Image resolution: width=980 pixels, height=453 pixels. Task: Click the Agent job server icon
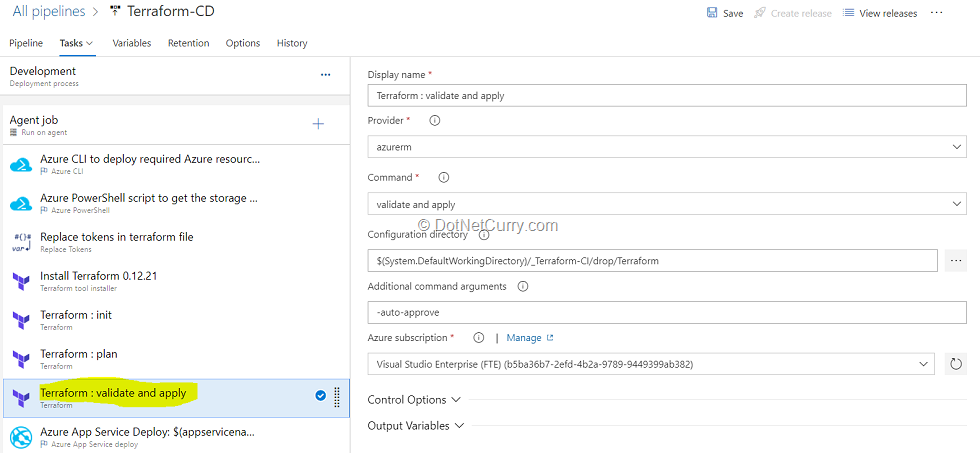pos(13,132)
